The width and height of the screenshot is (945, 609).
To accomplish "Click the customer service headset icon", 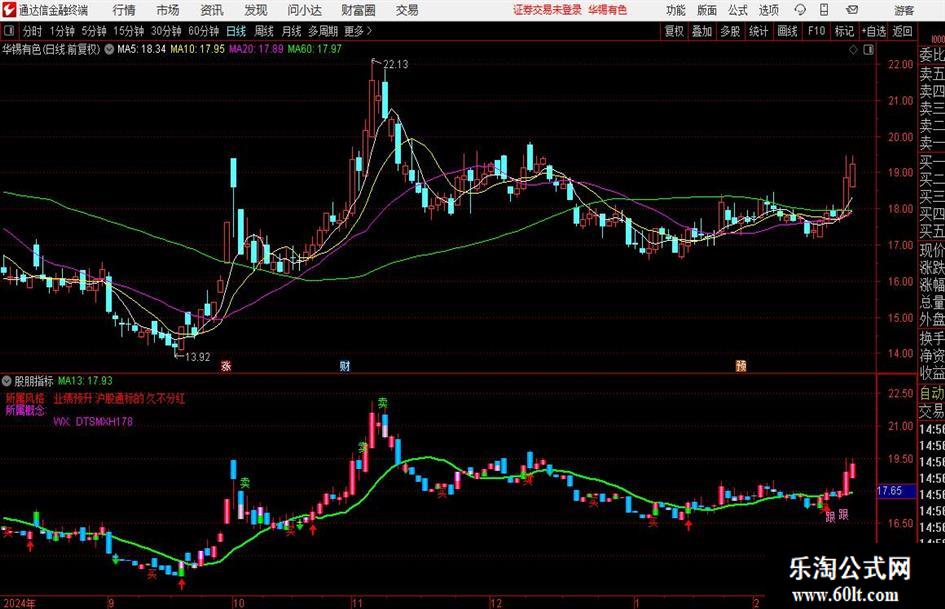I will (800, 10).
